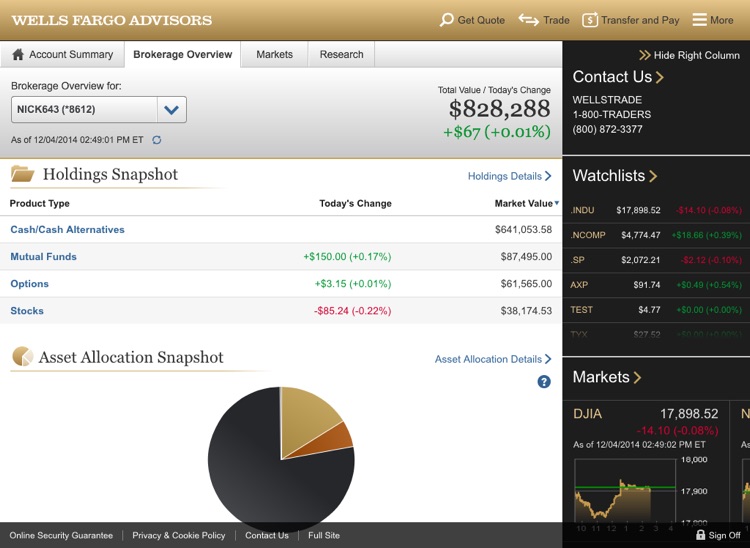Open Get Quote magnifier icon
750x548 pixels.
(x=446, y=20)
